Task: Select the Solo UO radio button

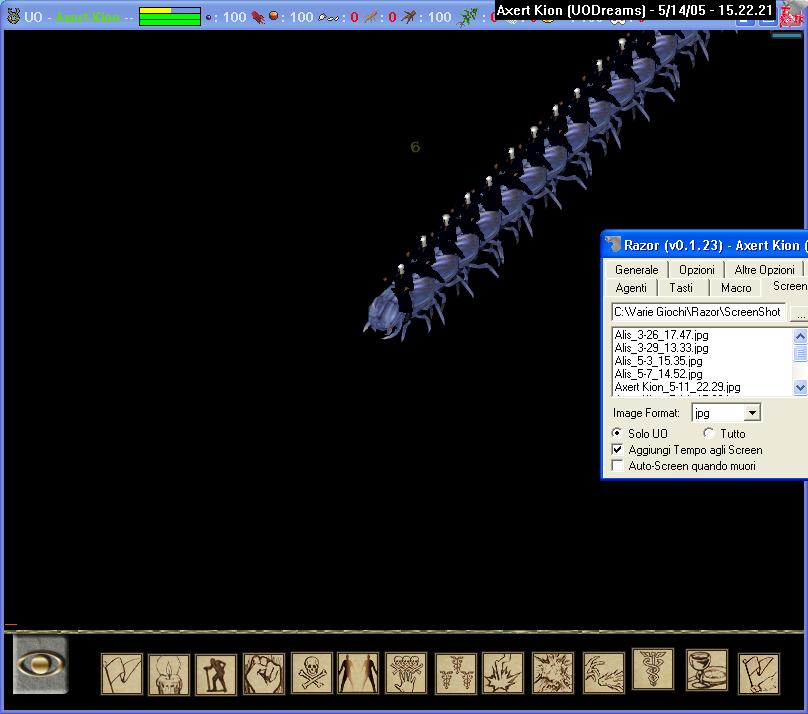Action: [617, 433]
